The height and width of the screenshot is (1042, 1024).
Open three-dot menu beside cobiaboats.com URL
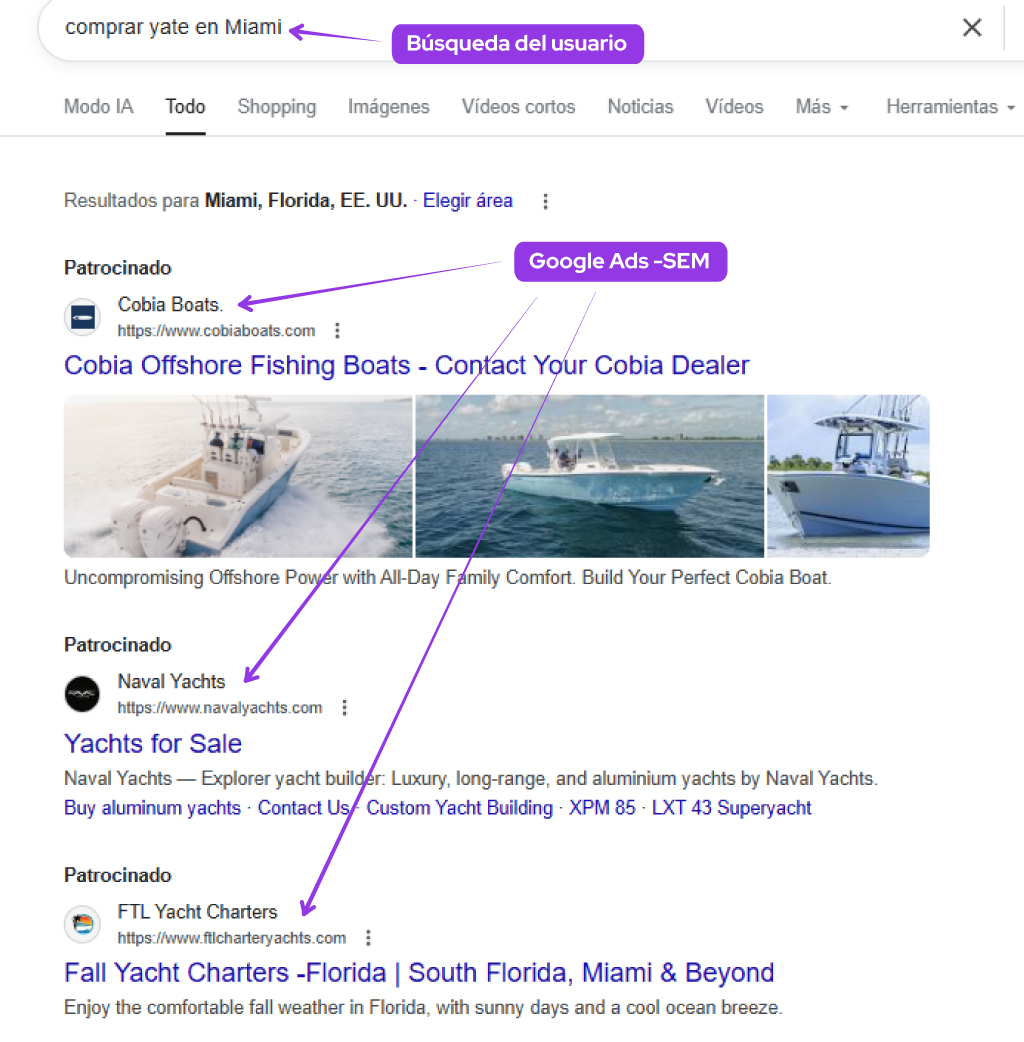coord(338,331)
